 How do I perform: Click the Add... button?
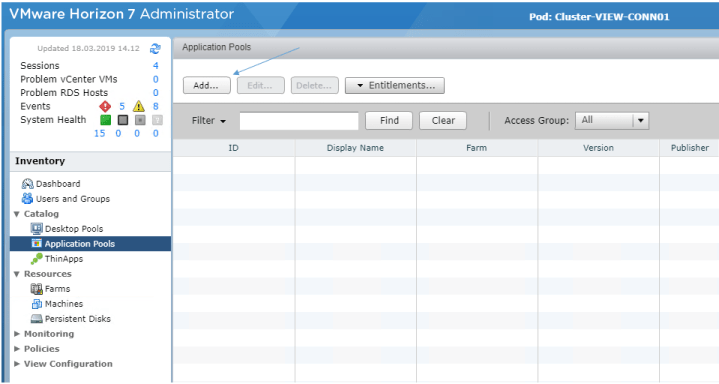click(206, 85)
